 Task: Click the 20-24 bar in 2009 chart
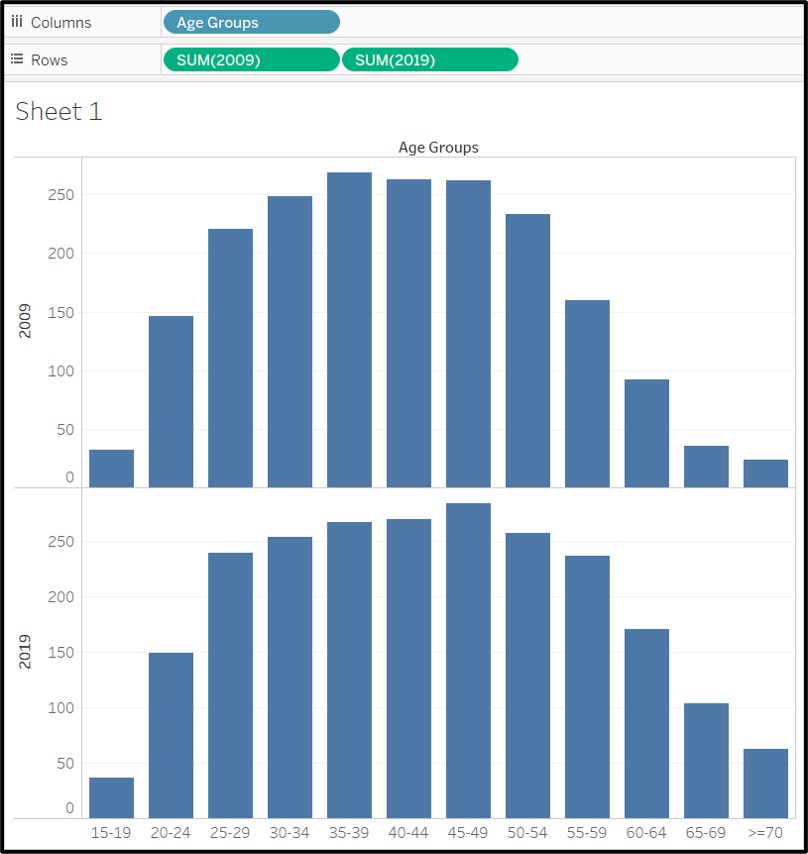(171, 401)
